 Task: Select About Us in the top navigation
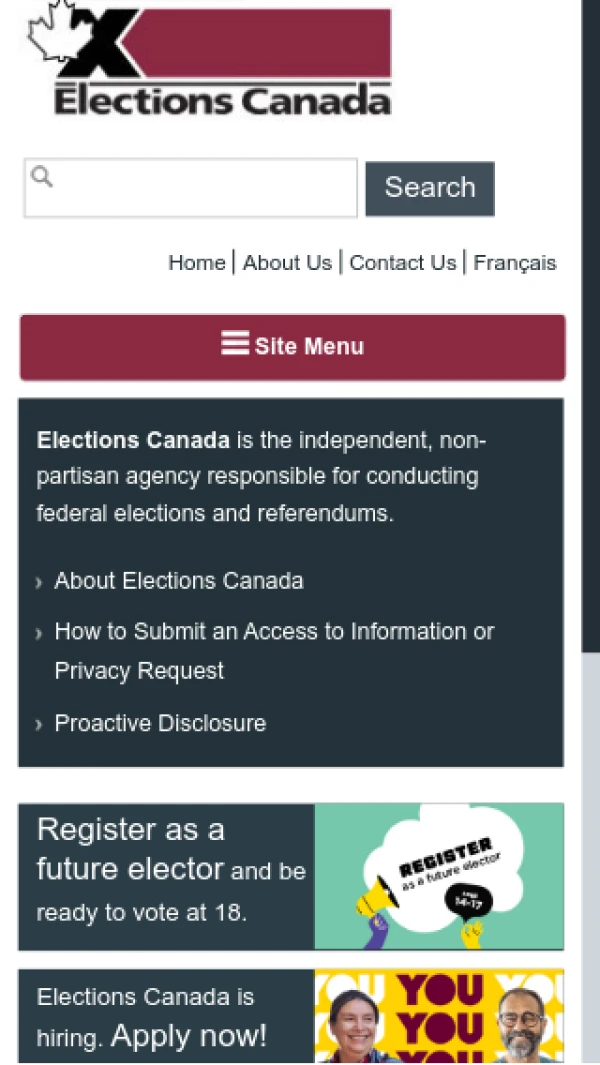pos(287,262)
